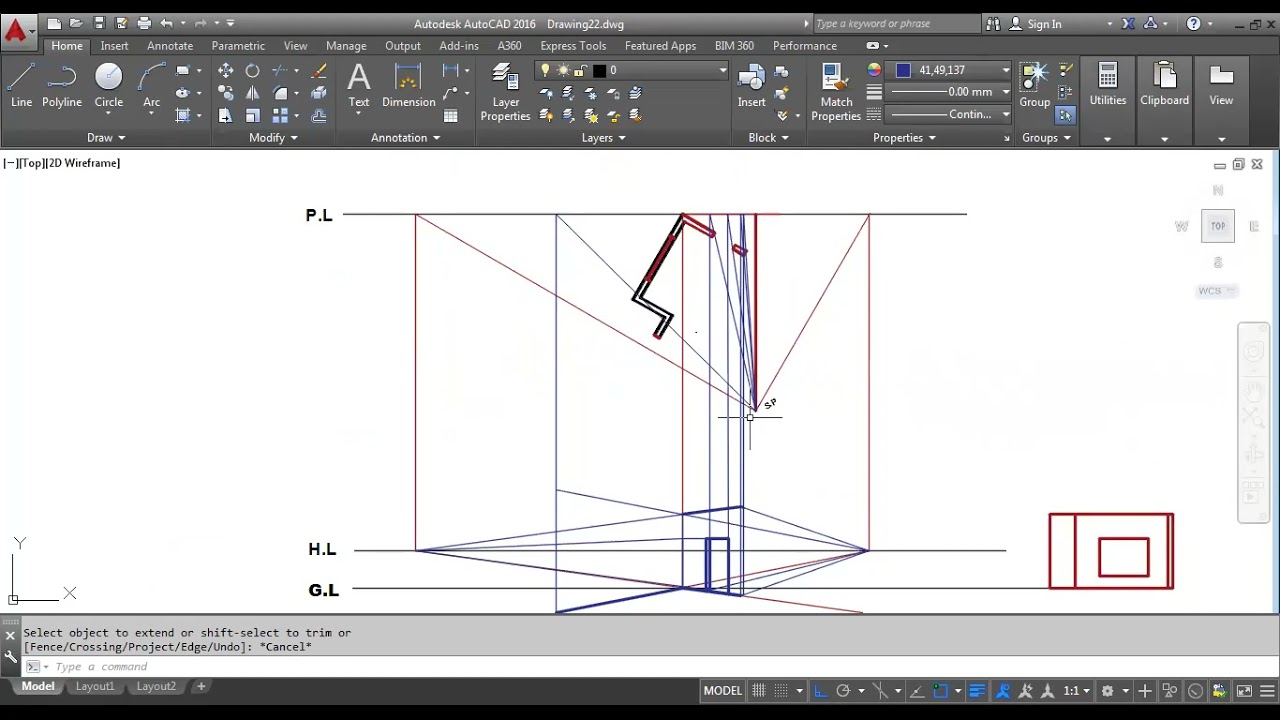Screen dimensions: 1280x720
Task: Activate the Copy tool in the Modify panel
Action: coord(225,93)
